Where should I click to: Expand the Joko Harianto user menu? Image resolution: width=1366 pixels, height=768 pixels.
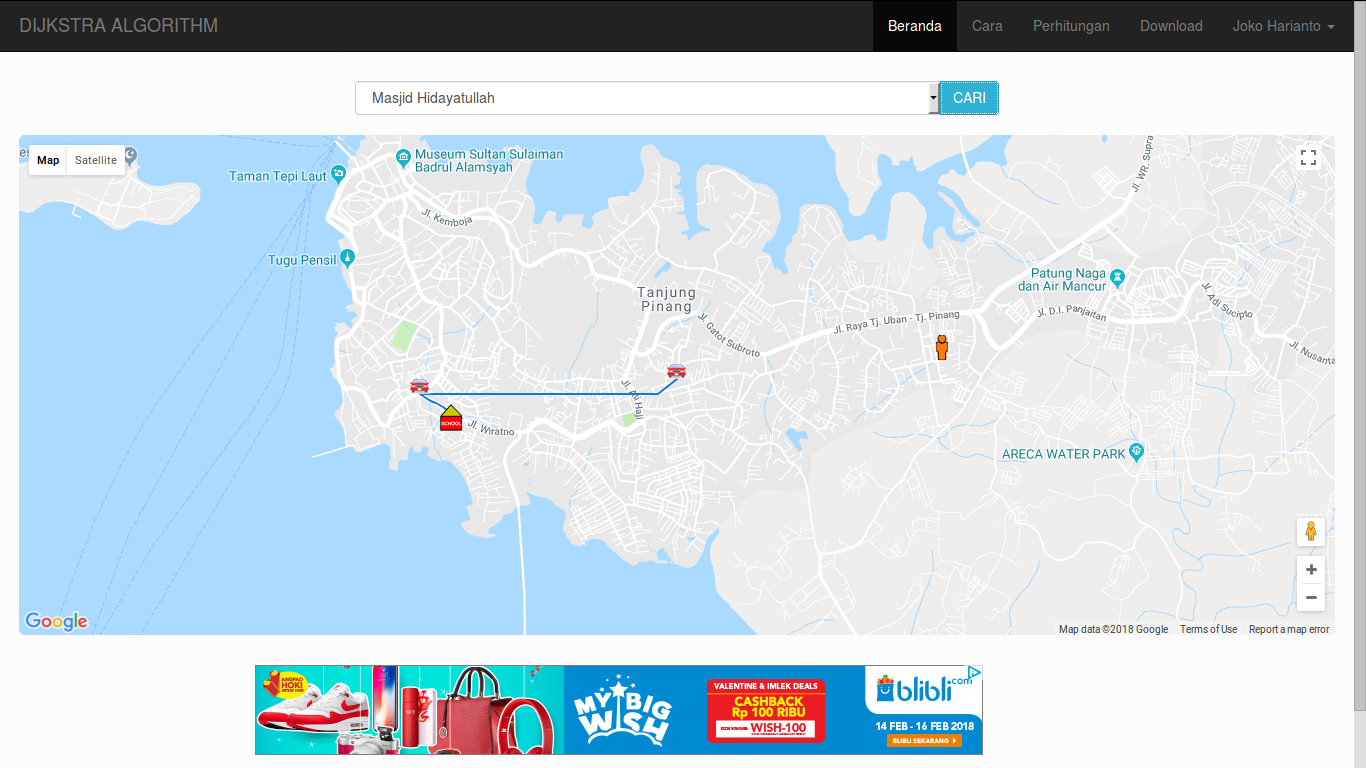click(1283, 26)
